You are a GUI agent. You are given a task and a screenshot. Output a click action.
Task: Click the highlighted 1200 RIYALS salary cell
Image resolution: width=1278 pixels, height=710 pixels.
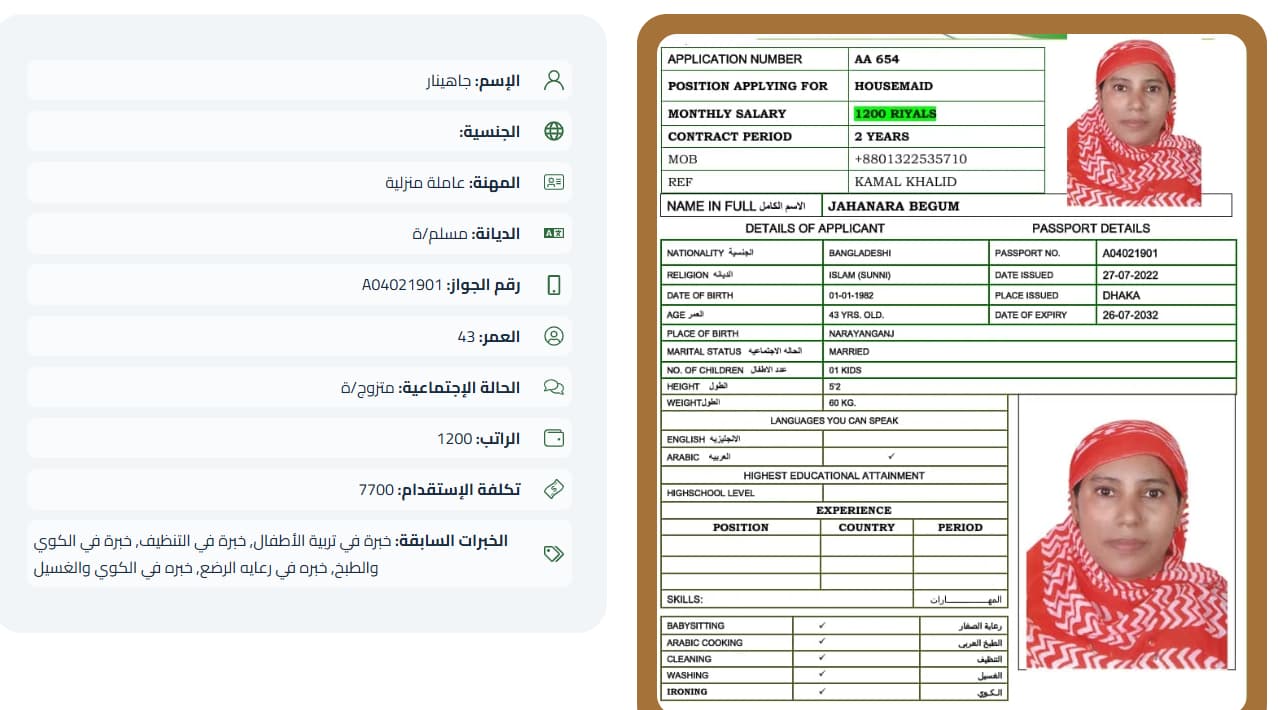(895, 113)
